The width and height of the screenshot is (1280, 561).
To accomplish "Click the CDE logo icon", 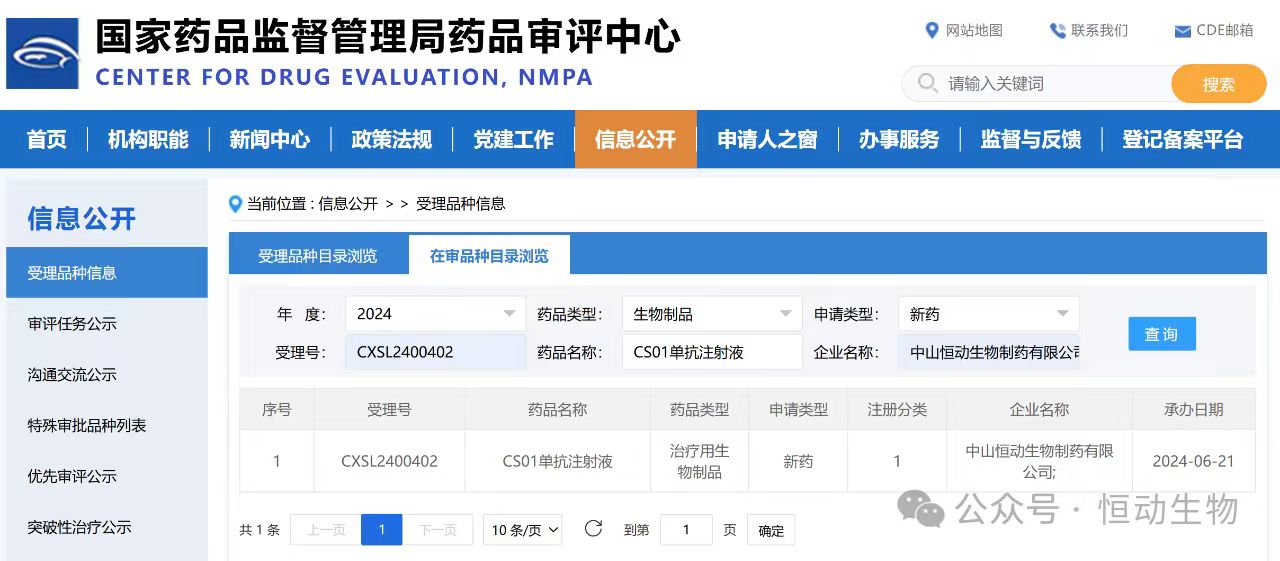I will click(x=42, y=53).
